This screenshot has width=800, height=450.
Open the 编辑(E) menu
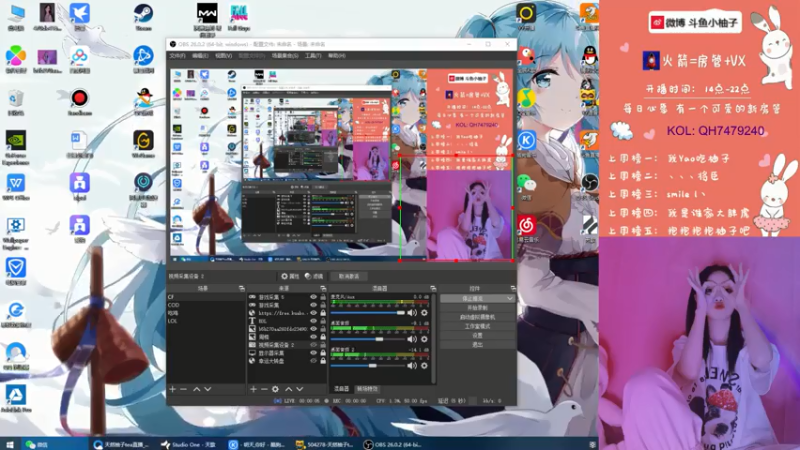pyautogui.click(x=200, y=56)
